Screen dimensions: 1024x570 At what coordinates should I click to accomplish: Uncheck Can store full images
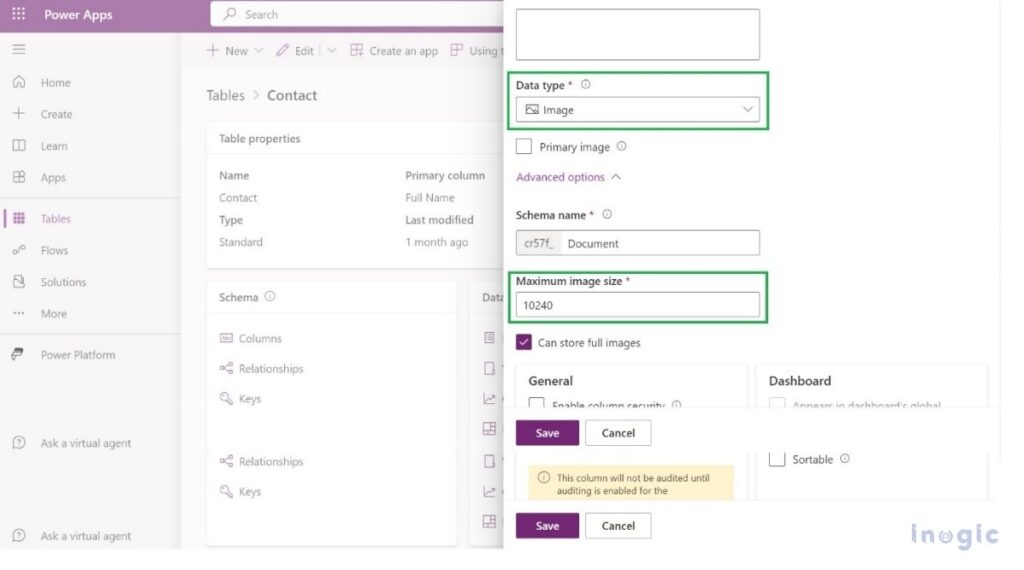pyautogui.click(x=524, y=343)
